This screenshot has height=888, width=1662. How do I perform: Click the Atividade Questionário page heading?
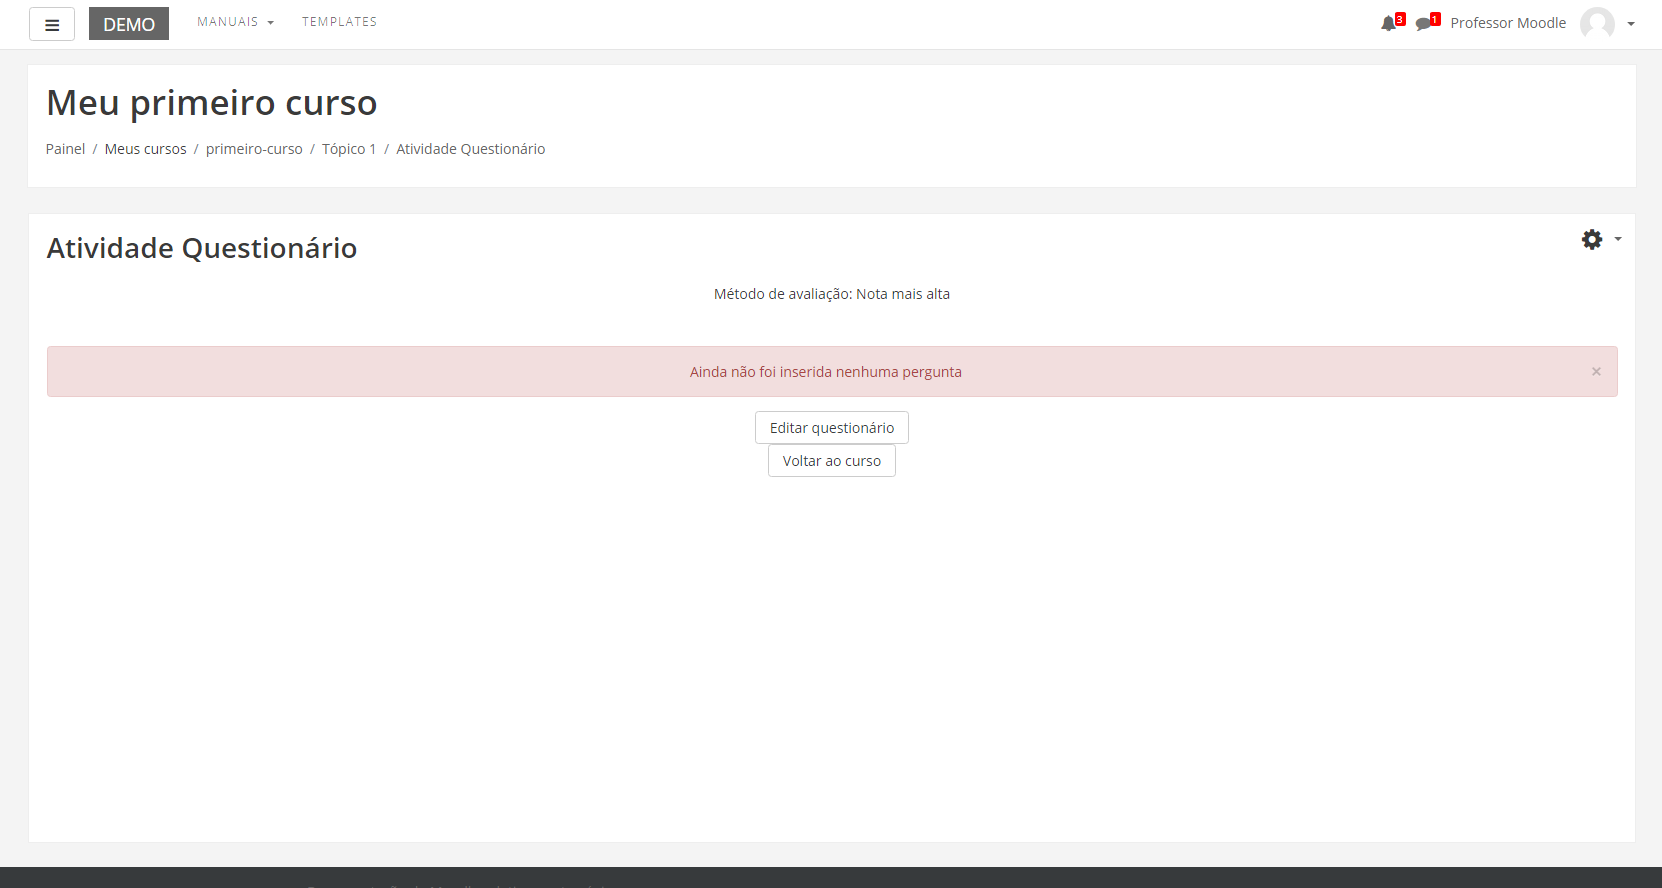202,248
